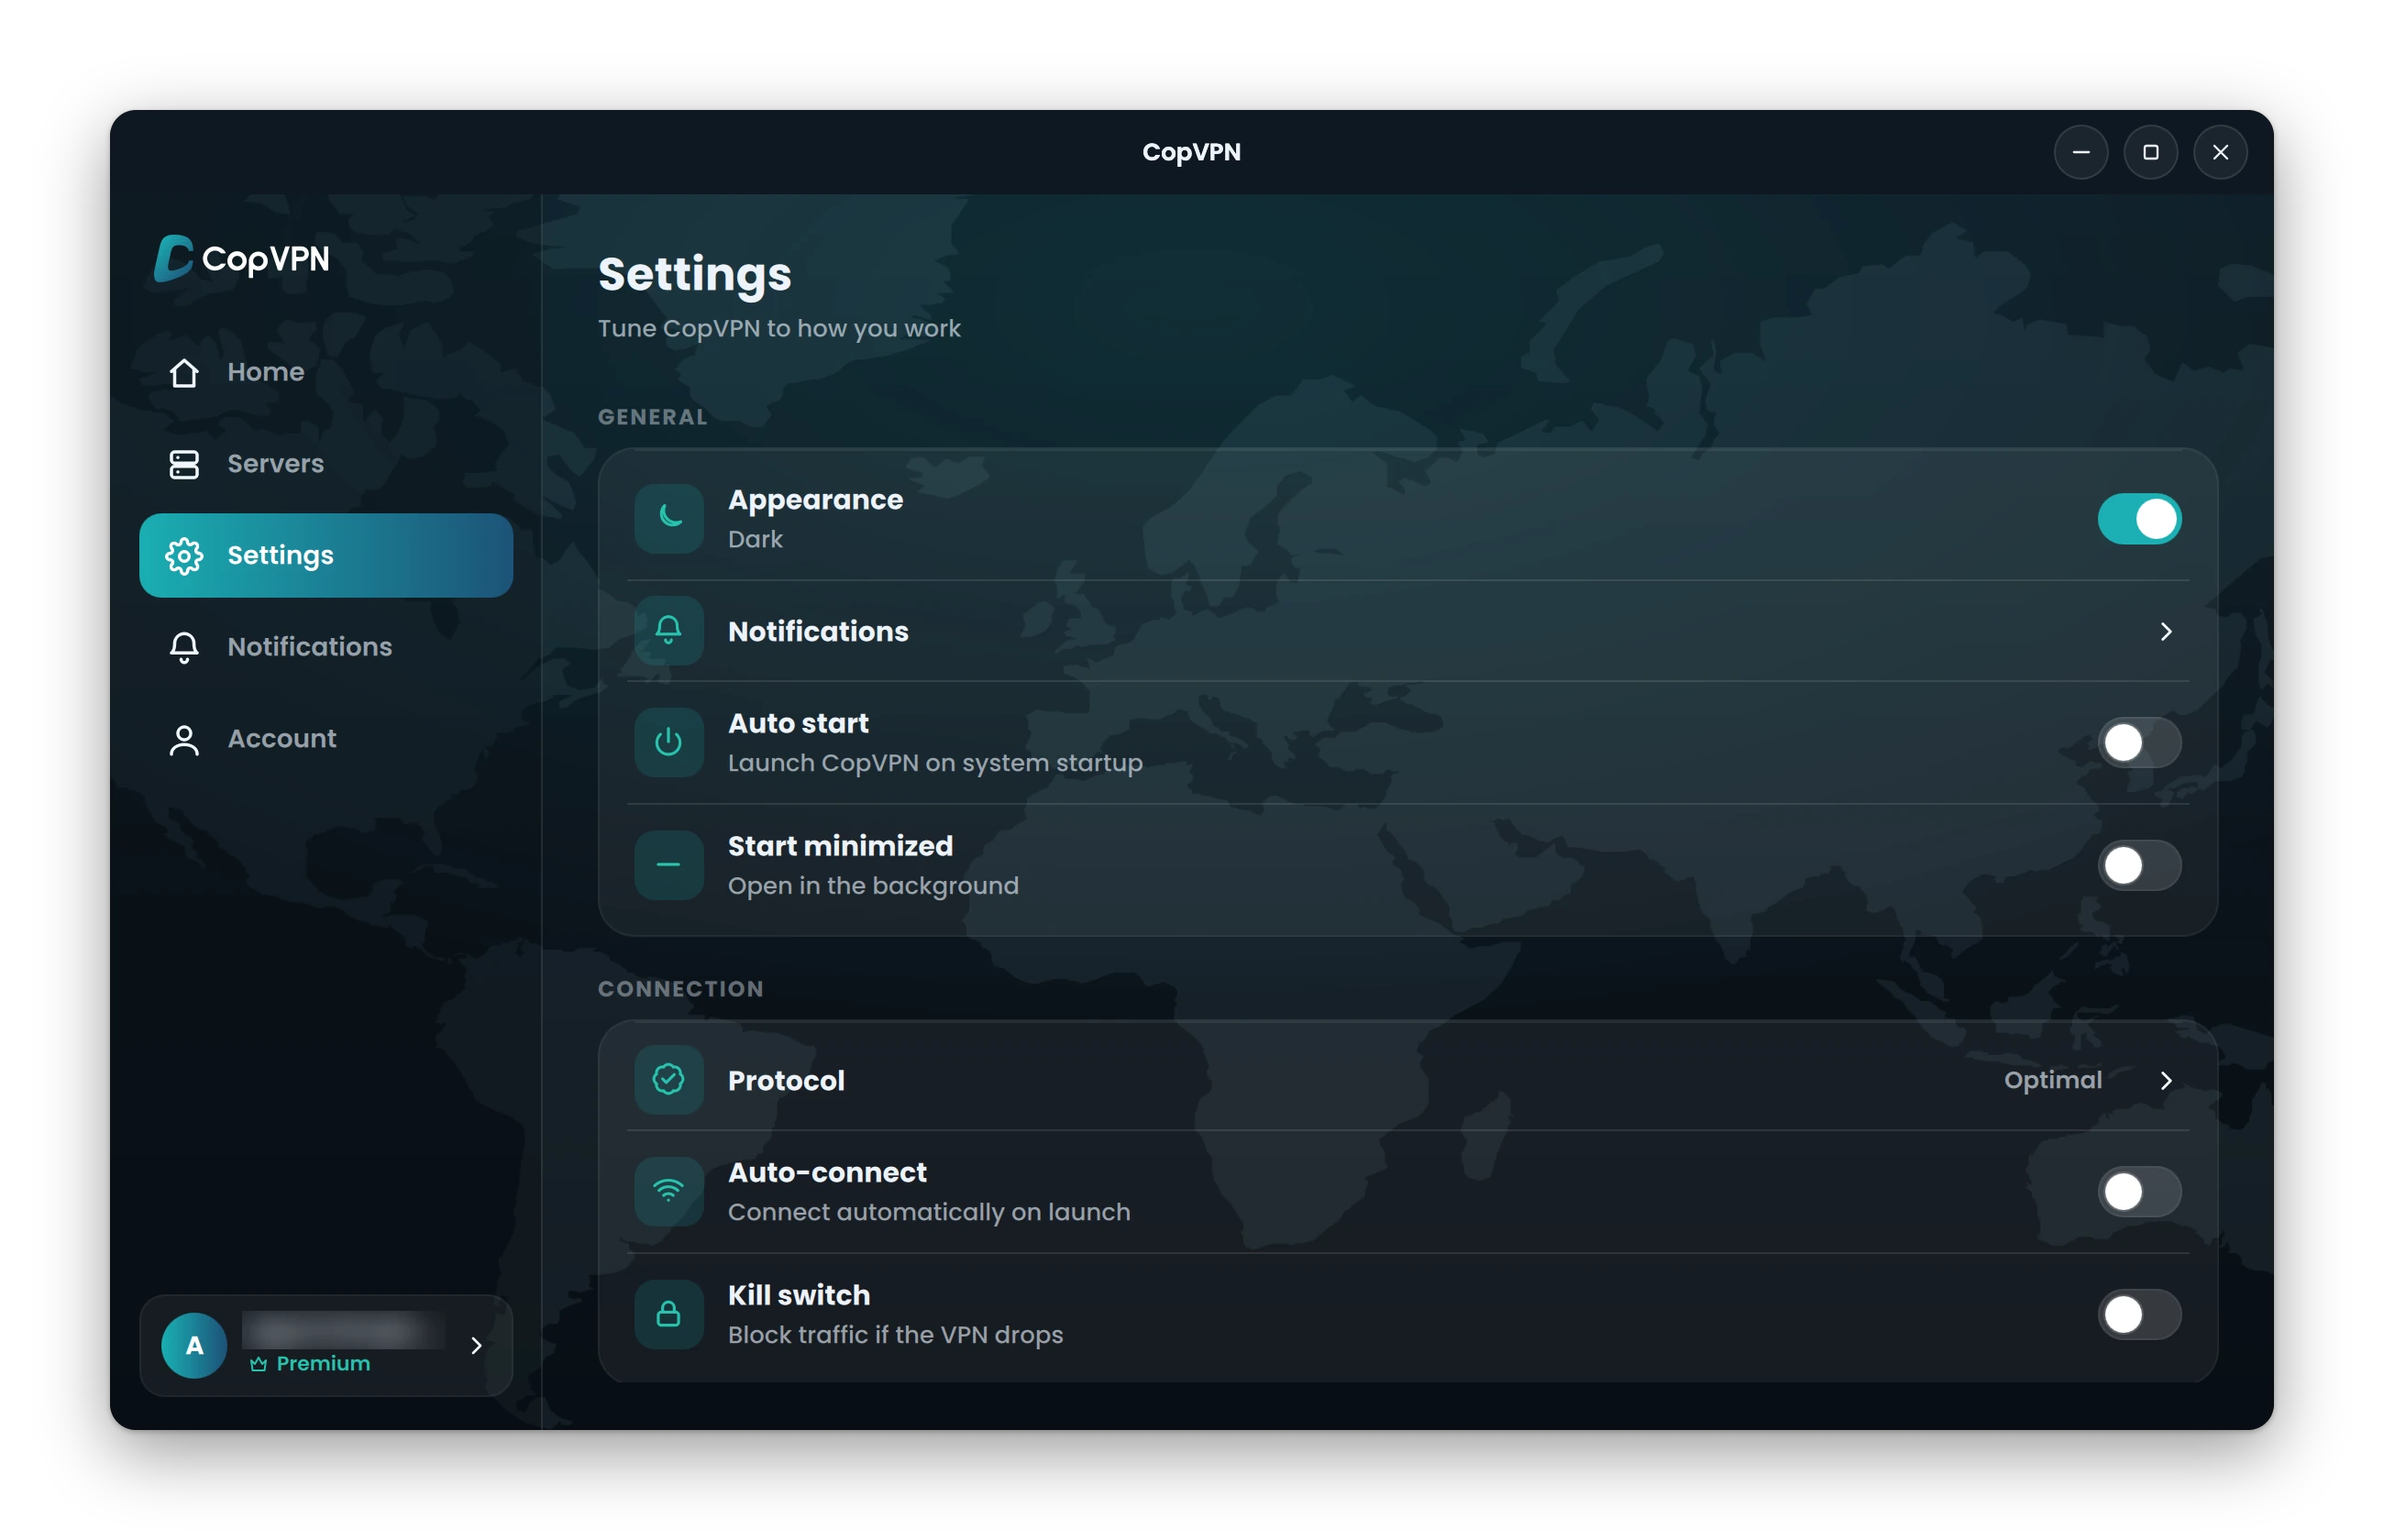The height and width of the screenshot is (1540, 2384).
Task: Click the lock icon beside Kill switch
Action: (669, 1314)
